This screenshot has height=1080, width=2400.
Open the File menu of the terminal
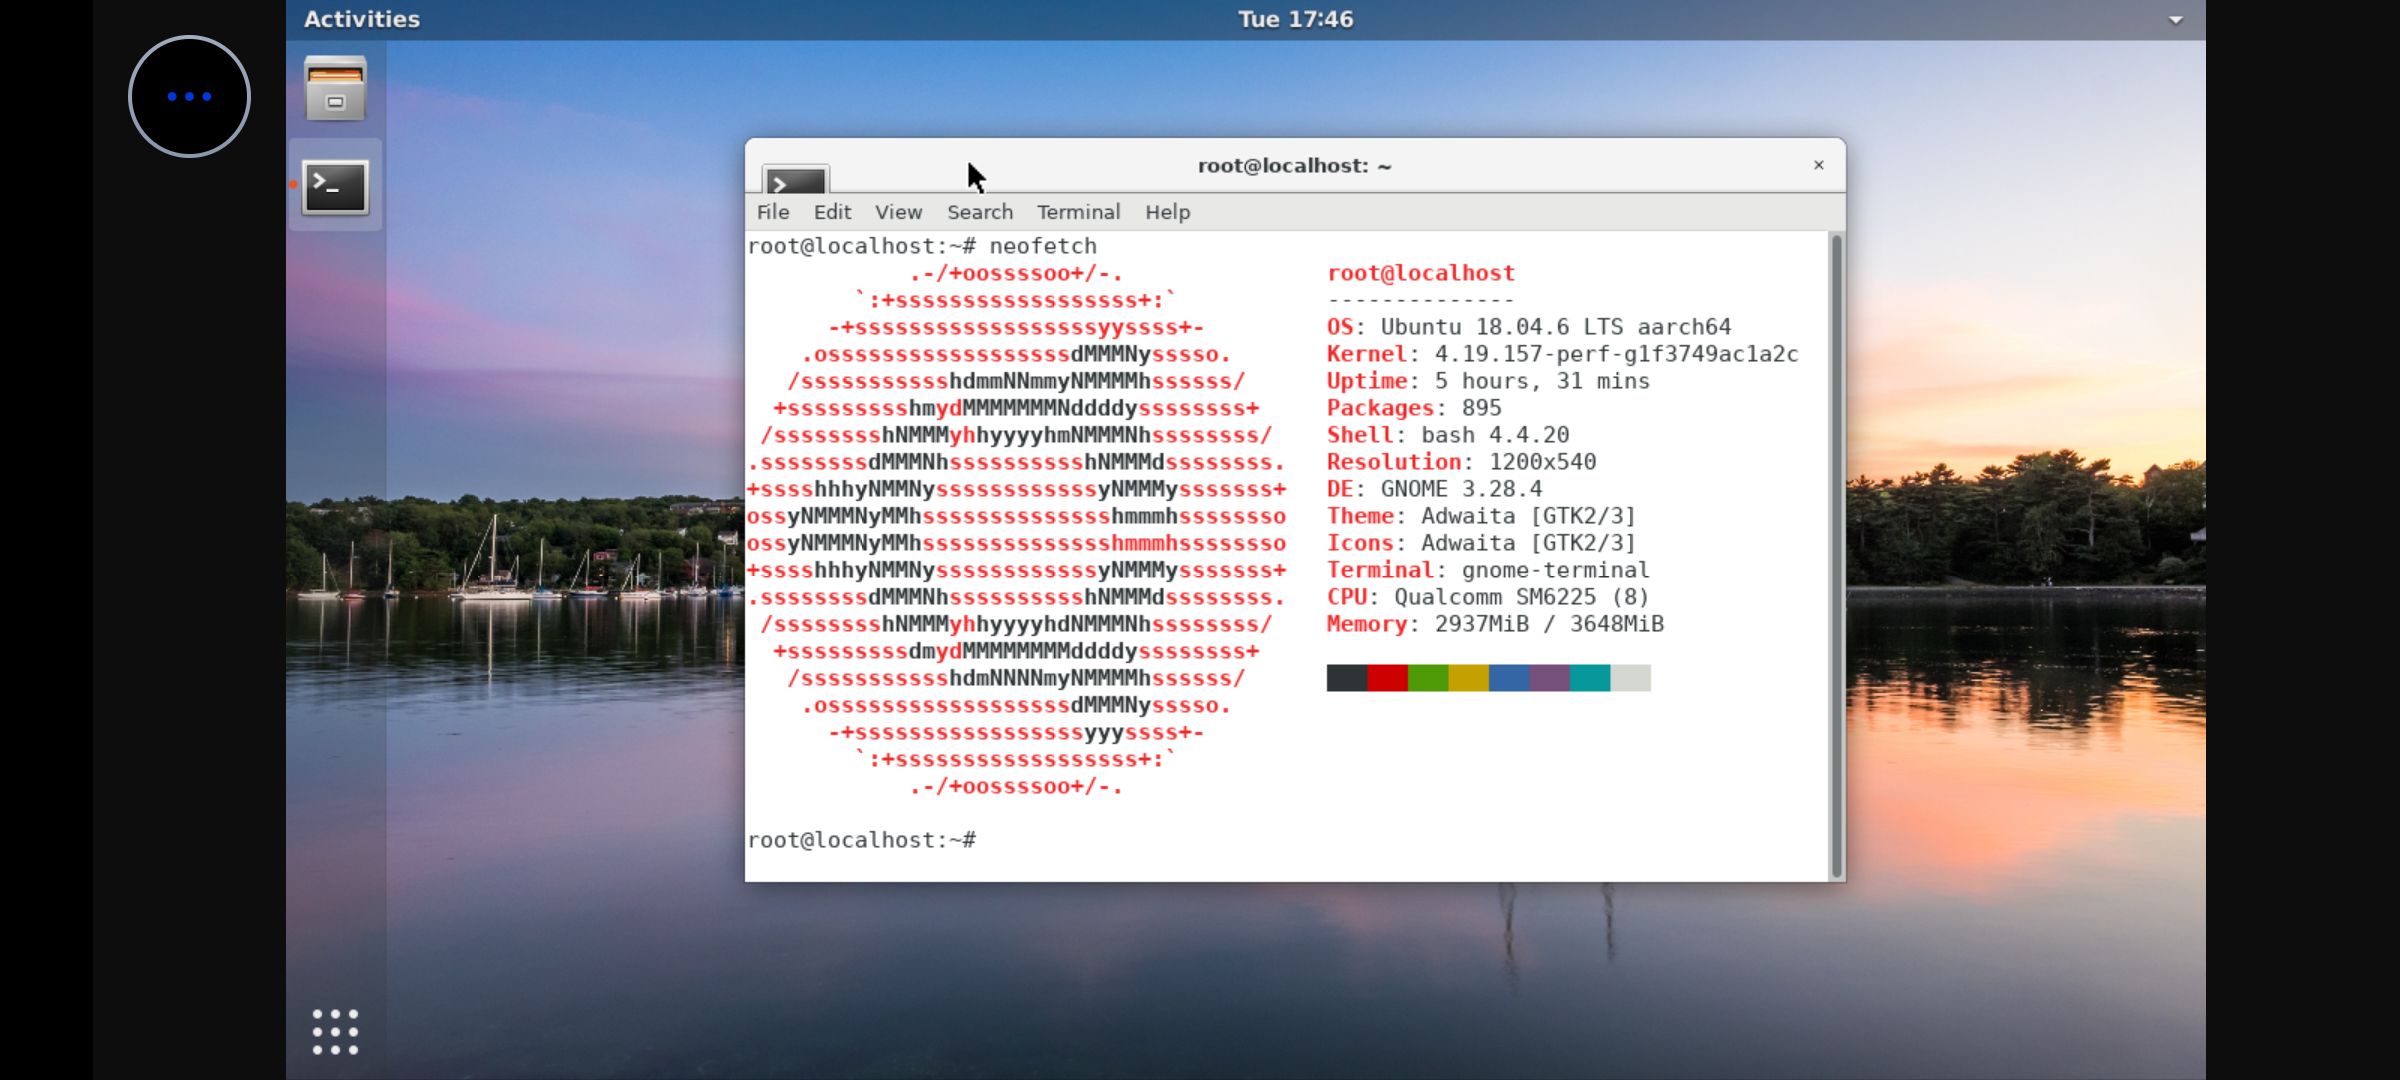point(772,212)
